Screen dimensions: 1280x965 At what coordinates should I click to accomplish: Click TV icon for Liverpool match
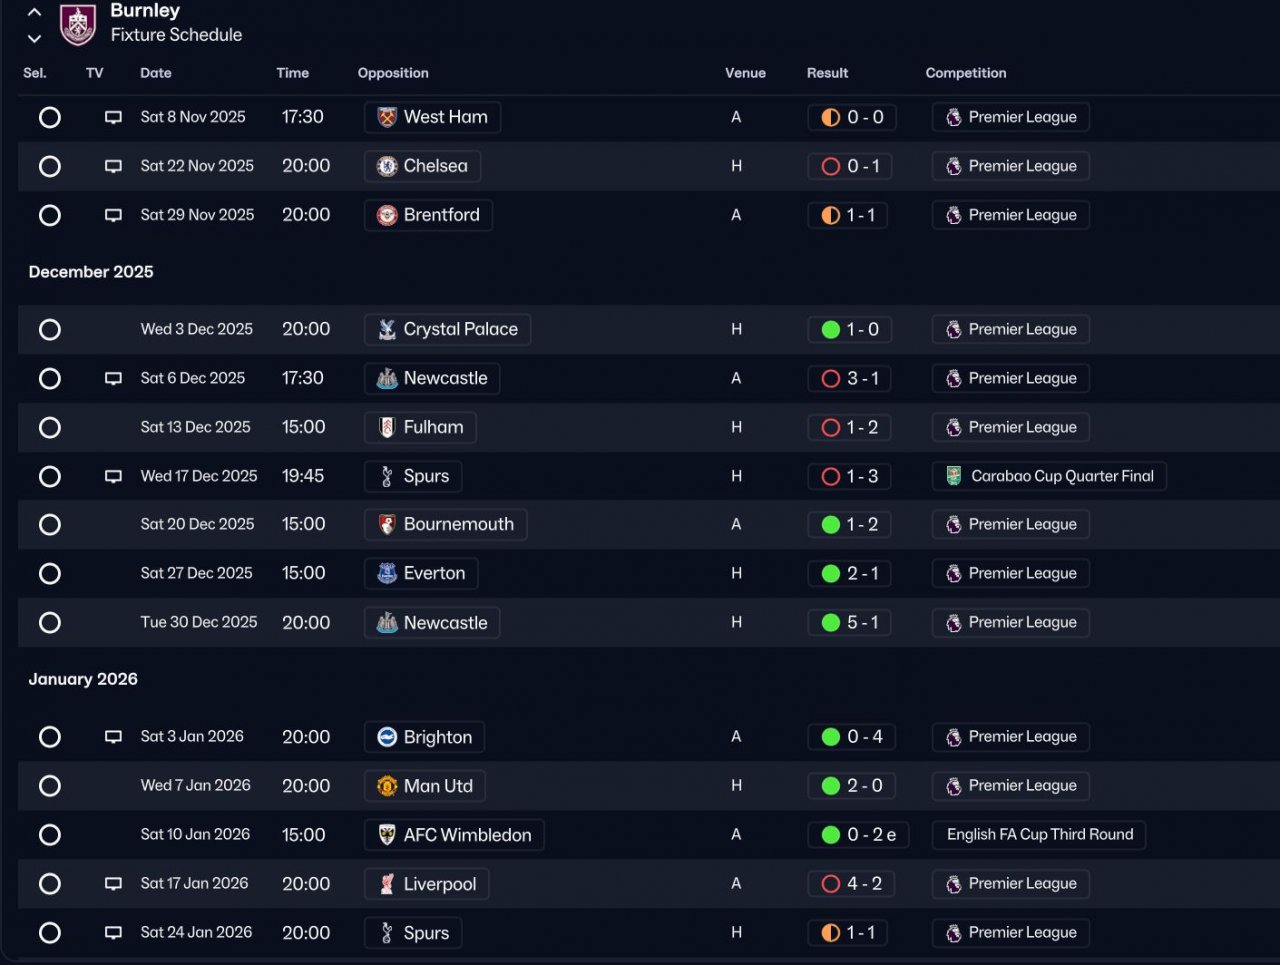click(114, 884)
